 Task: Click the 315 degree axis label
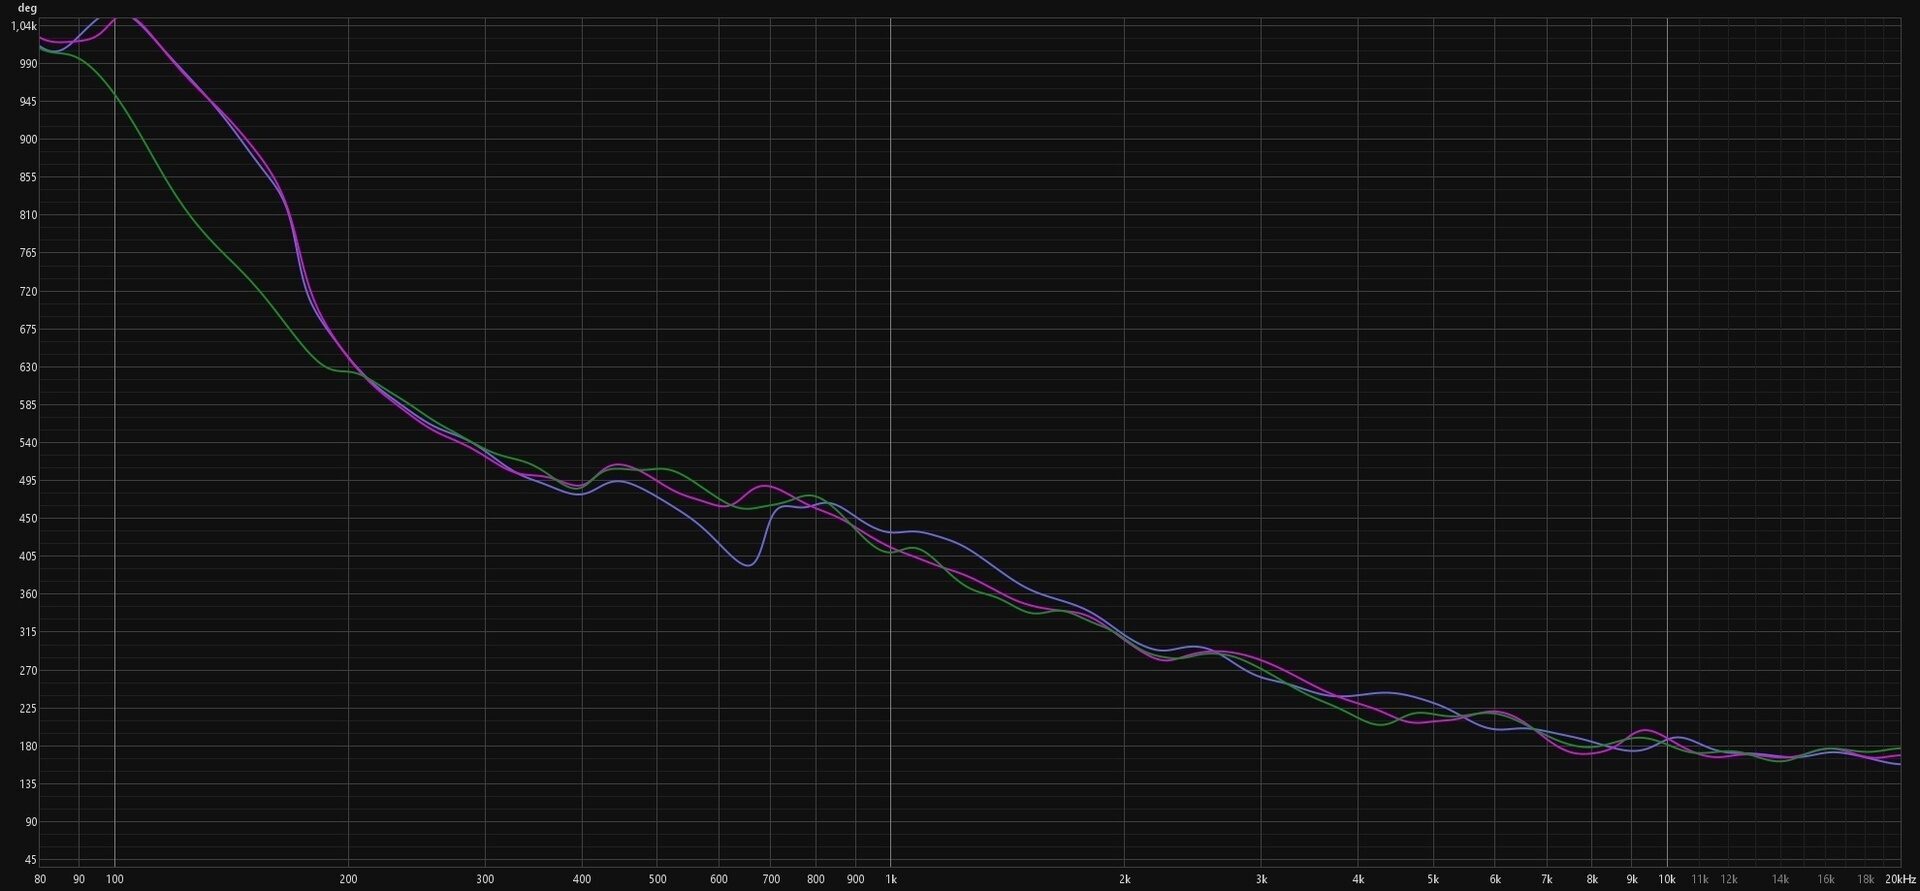tap(28, 633)
